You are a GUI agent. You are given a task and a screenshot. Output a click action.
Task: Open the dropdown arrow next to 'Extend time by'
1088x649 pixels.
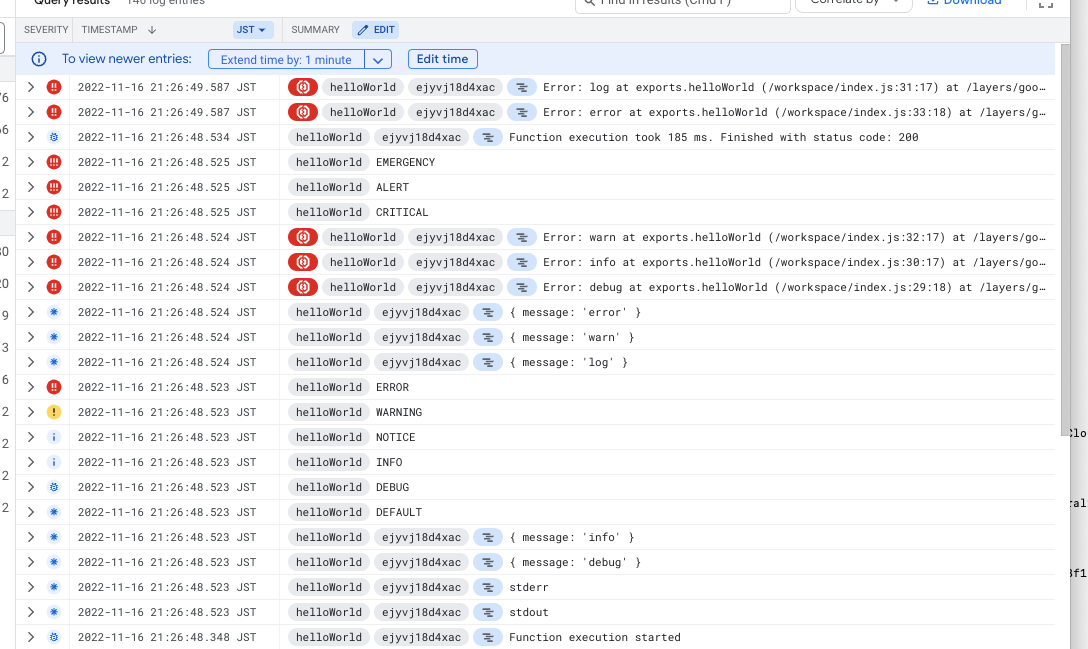click(x=378, y=60)
